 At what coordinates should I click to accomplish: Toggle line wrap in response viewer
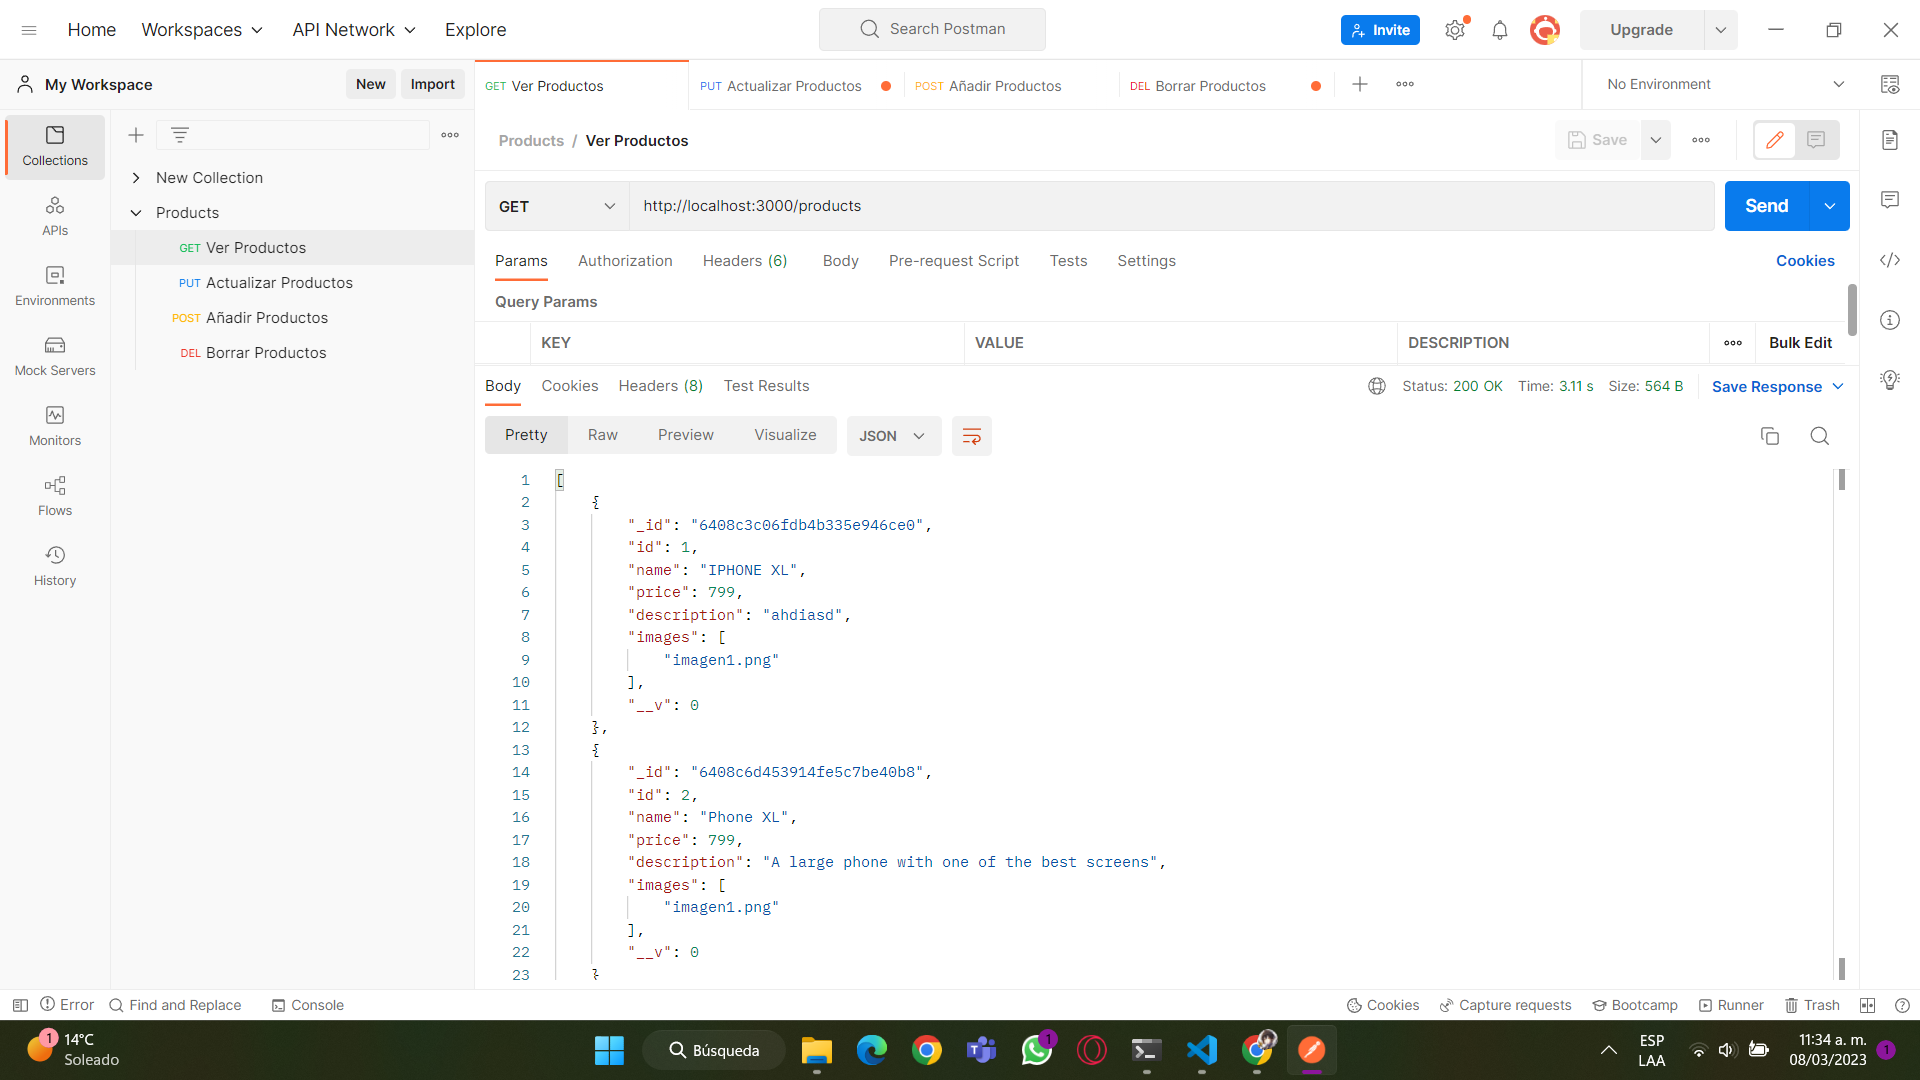point(971,436)
